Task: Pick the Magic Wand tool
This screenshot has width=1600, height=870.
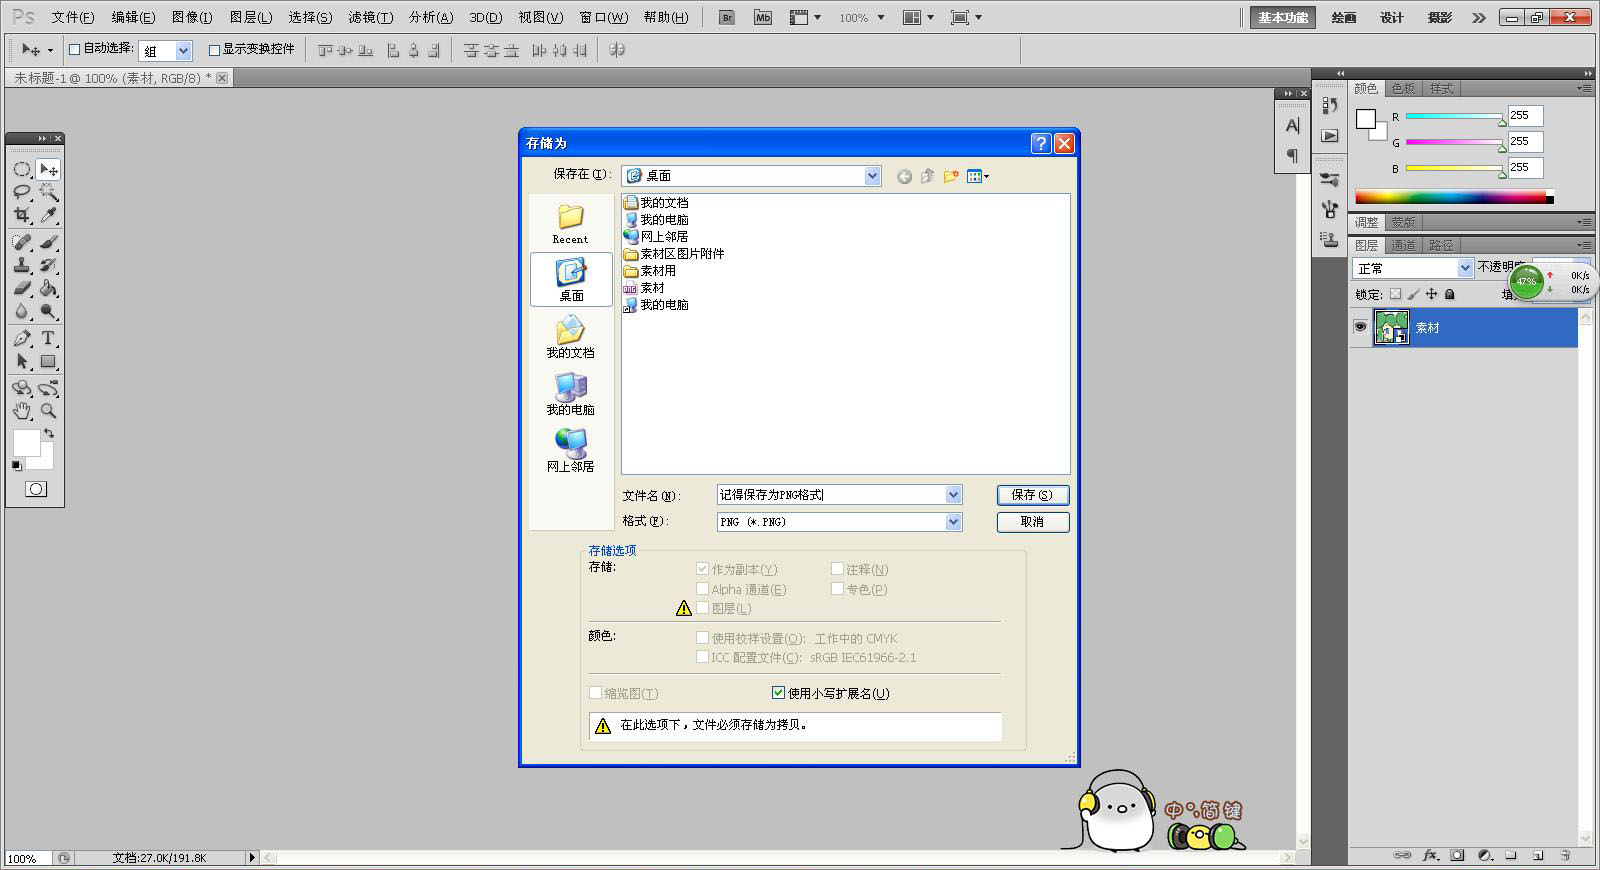Action: (x=48, y=192)
